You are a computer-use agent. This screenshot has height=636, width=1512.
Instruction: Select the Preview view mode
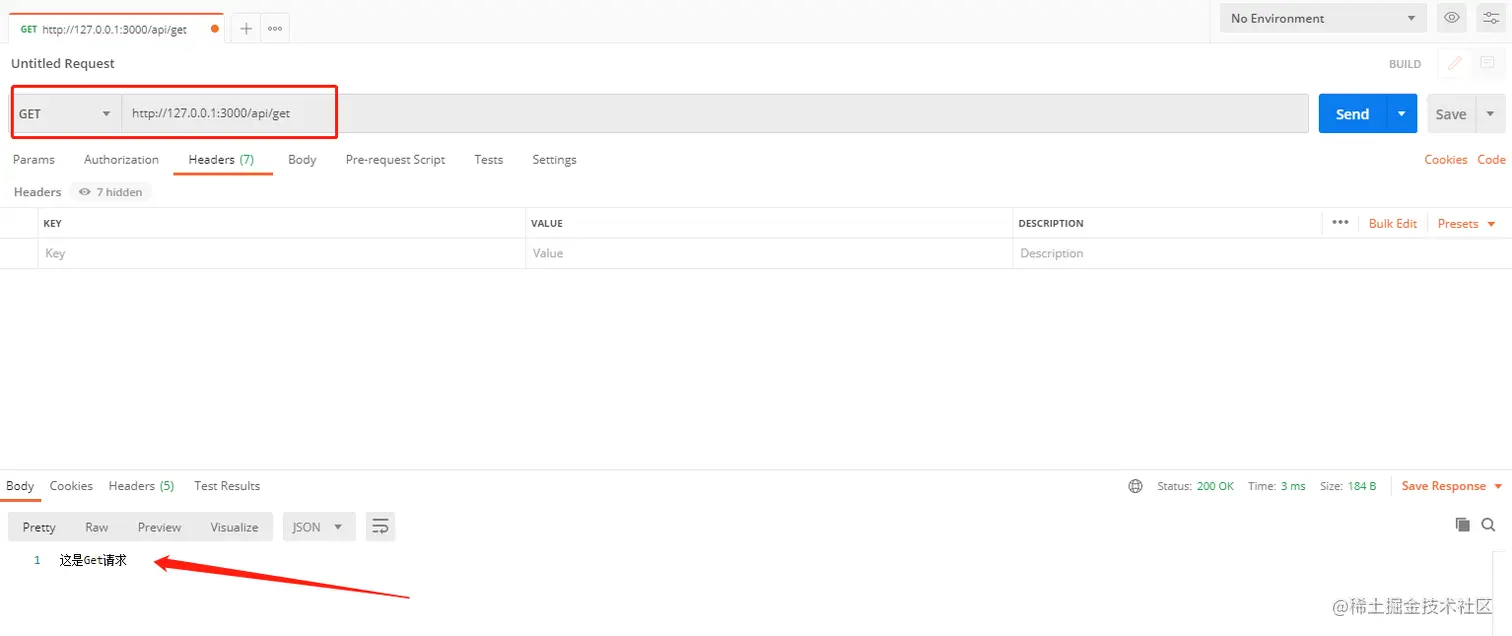160,527
